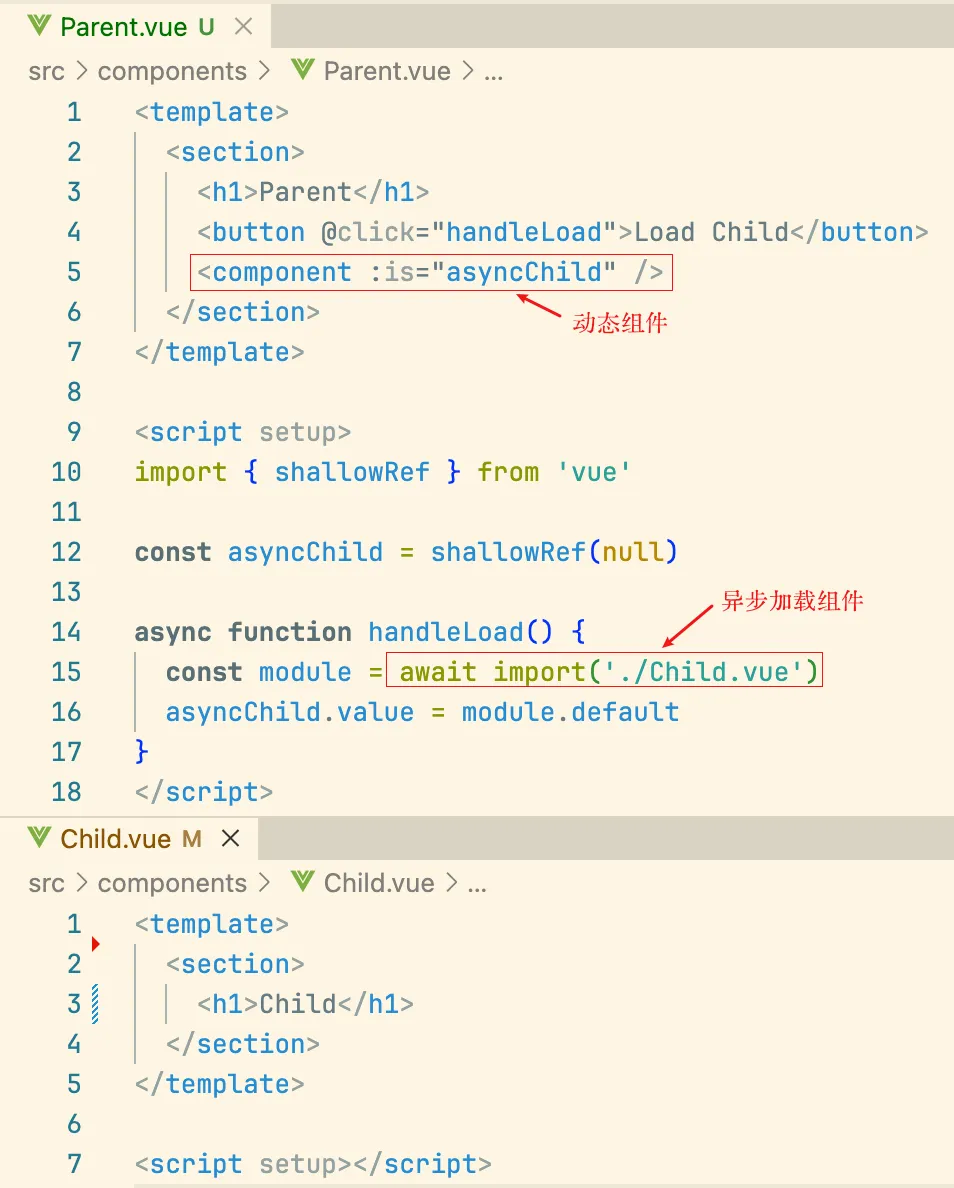Click 'handleLoad()' function name on line 14
The width and height of the screenshot is (954, 1188).
[x=461, y=632]
